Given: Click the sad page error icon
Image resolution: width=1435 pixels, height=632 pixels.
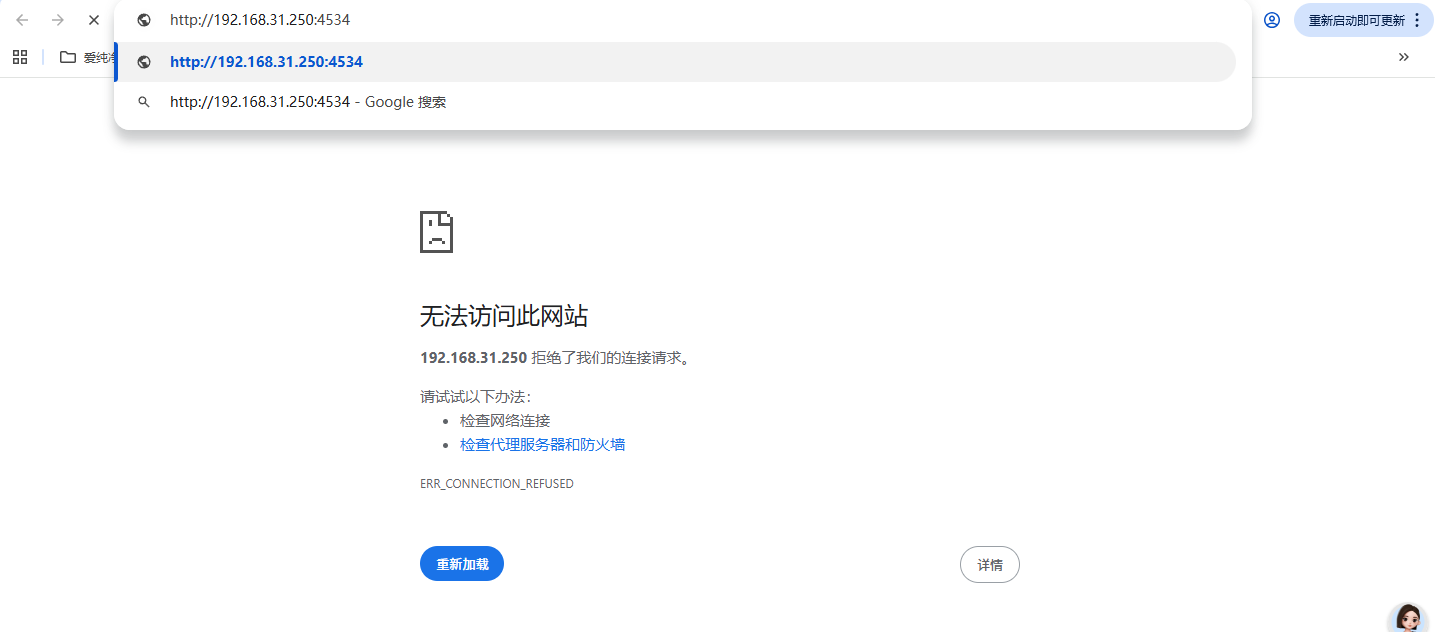Looking at the screenshot, I should click(436, 232).
